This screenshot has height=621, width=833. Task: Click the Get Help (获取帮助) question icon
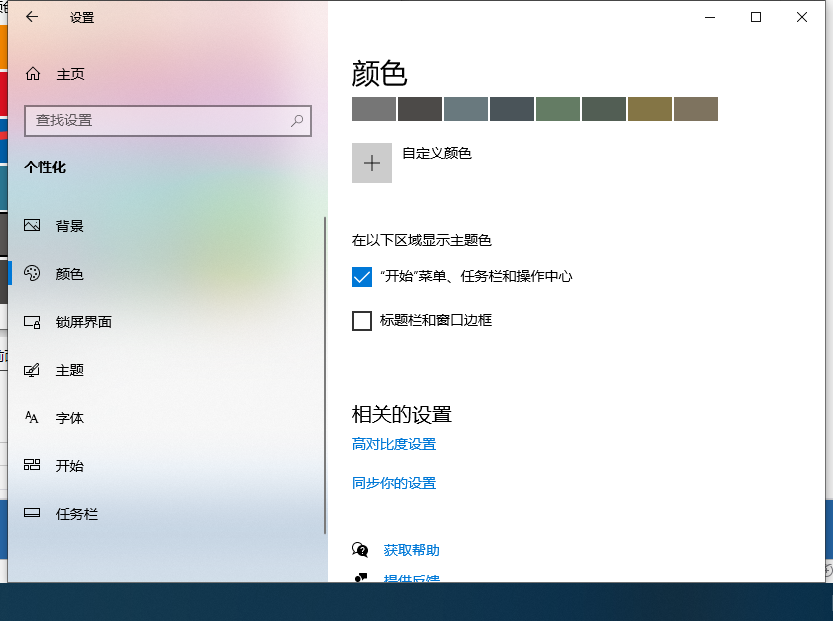pos(361,549)
